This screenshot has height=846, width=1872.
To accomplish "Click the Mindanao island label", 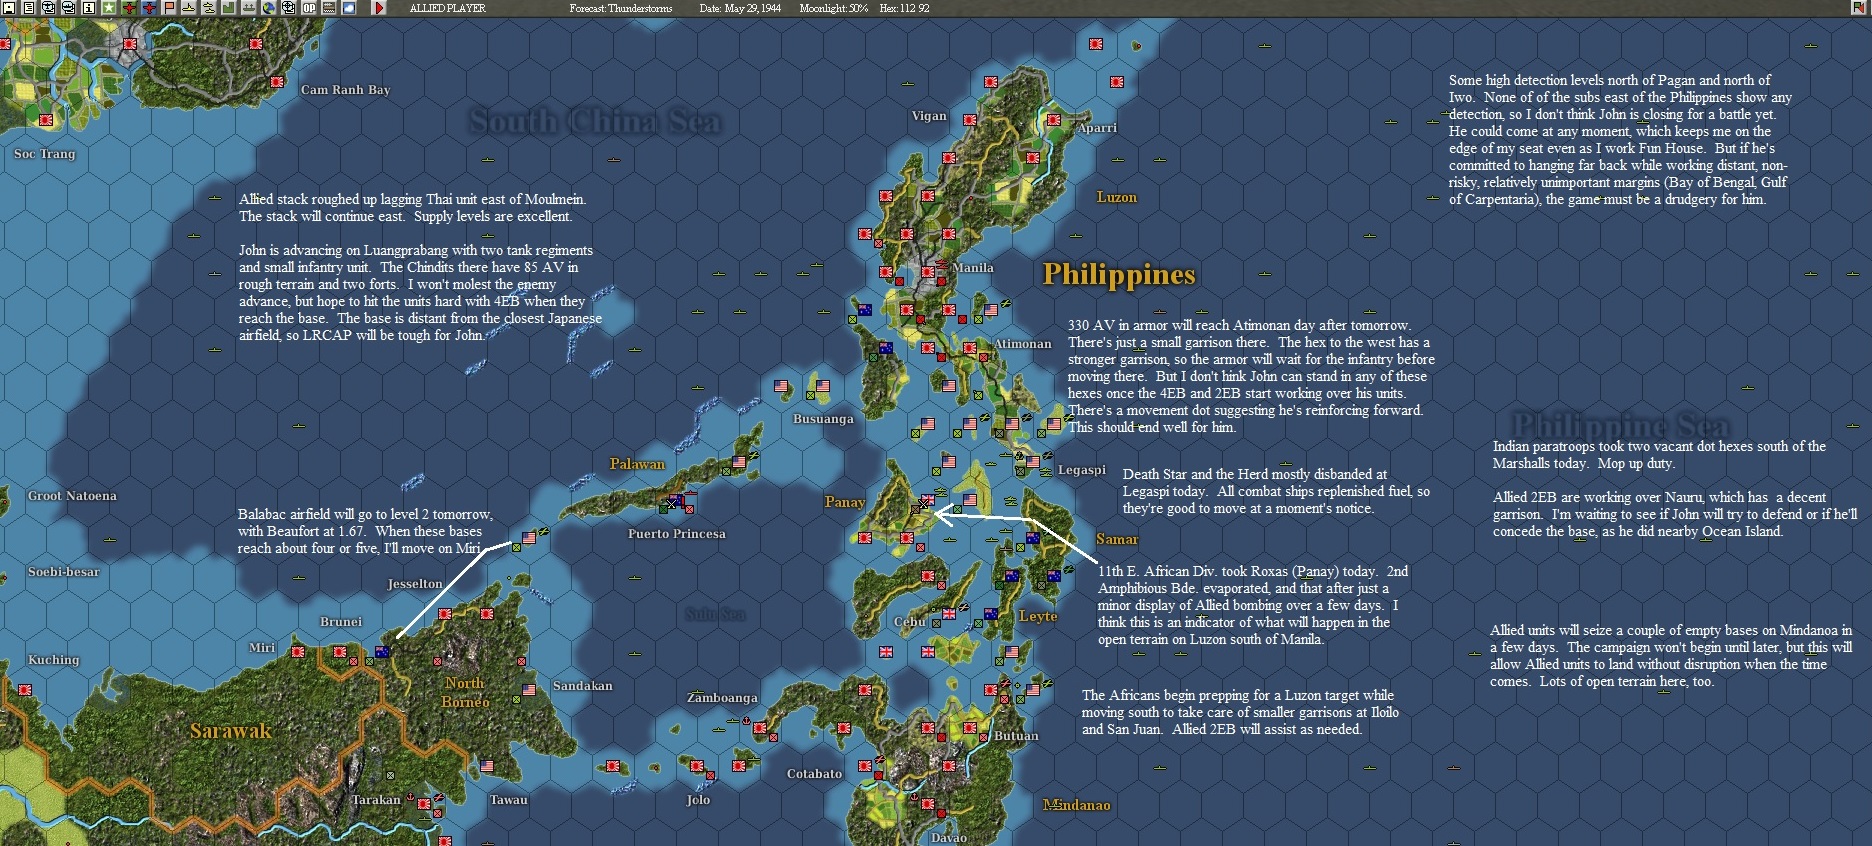I will 1077,805.
